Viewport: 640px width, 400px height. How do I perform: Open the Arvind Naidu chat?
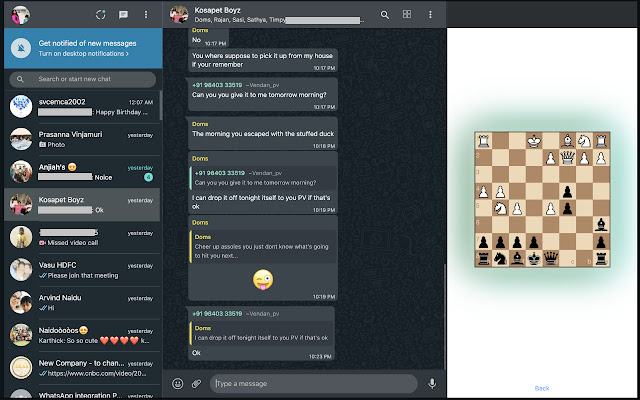click(83, 302)
